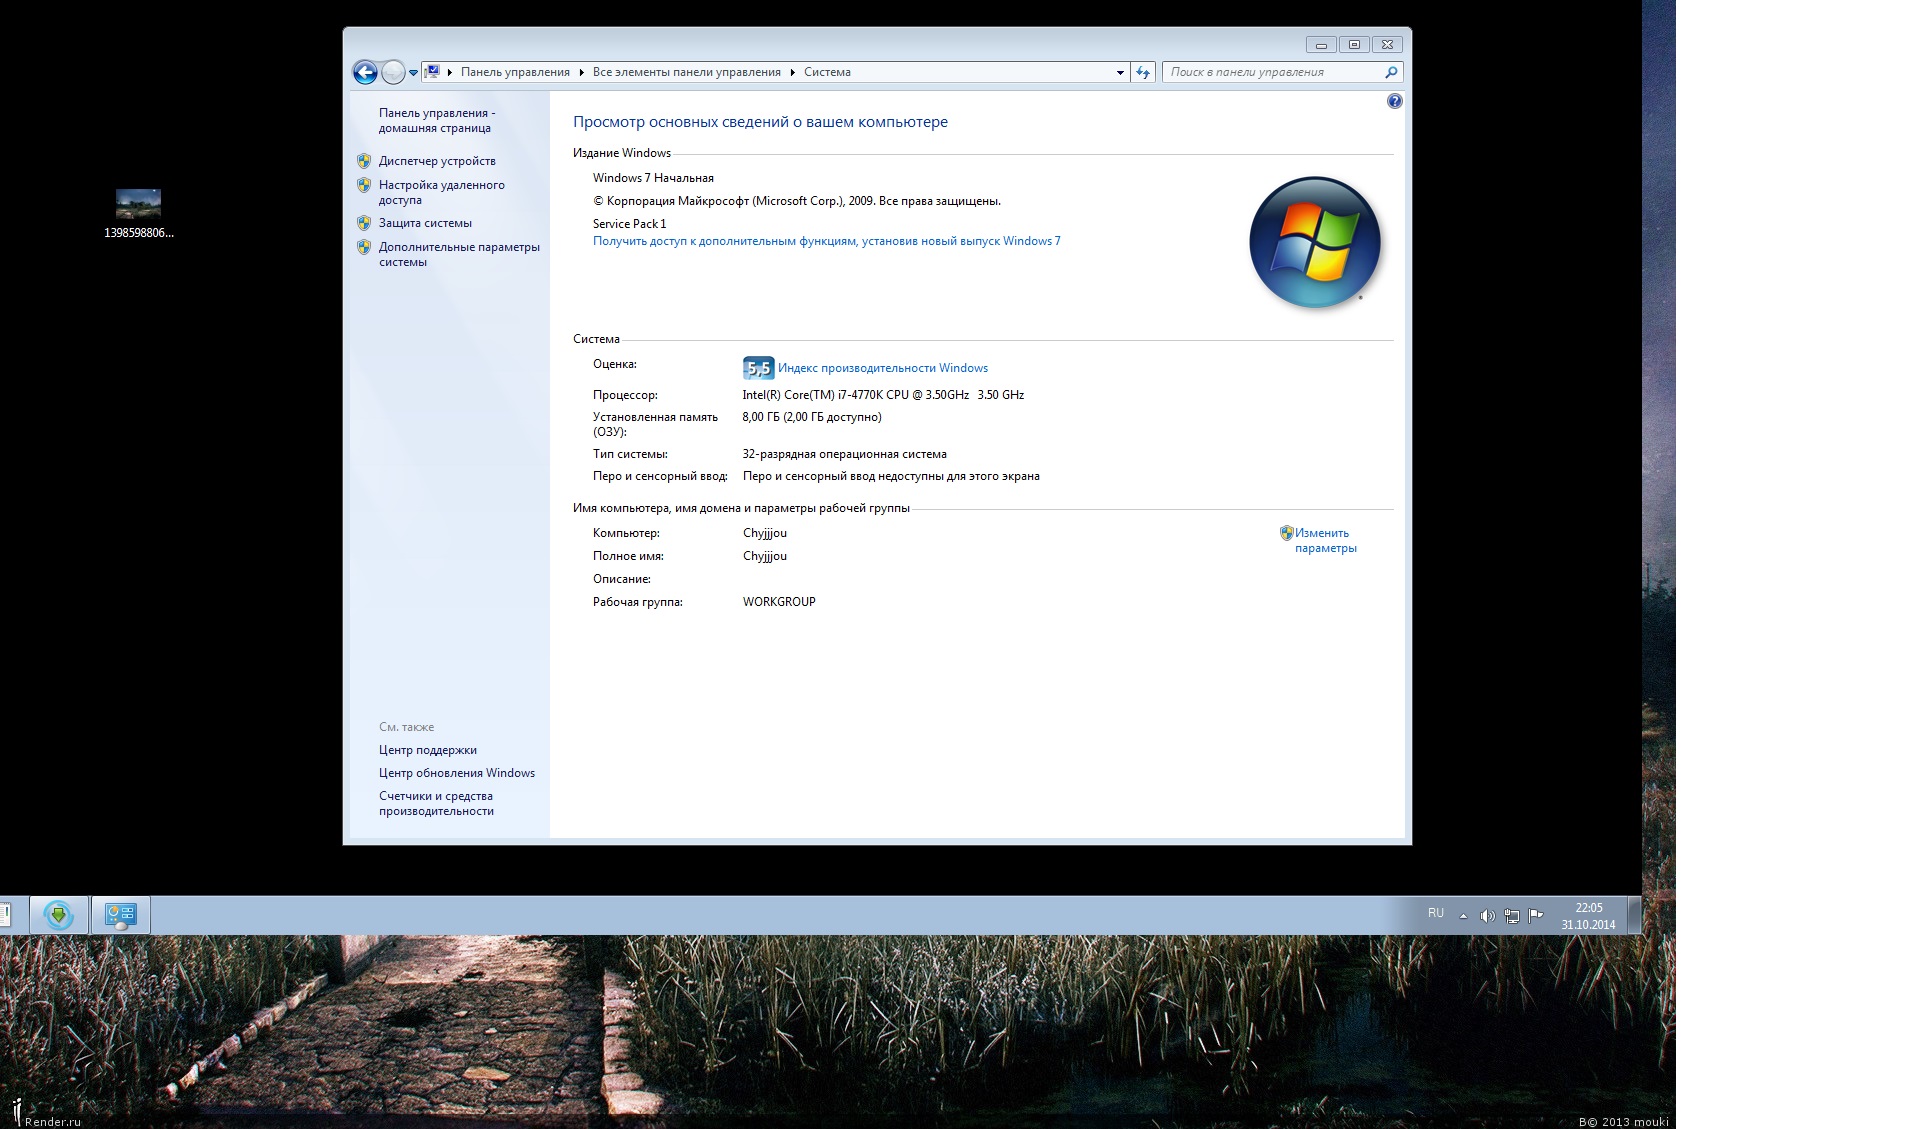The image size is (1920, 1129).
Task: Click shield icon beside 'Защита системы'
Action: tap(364, 223)
